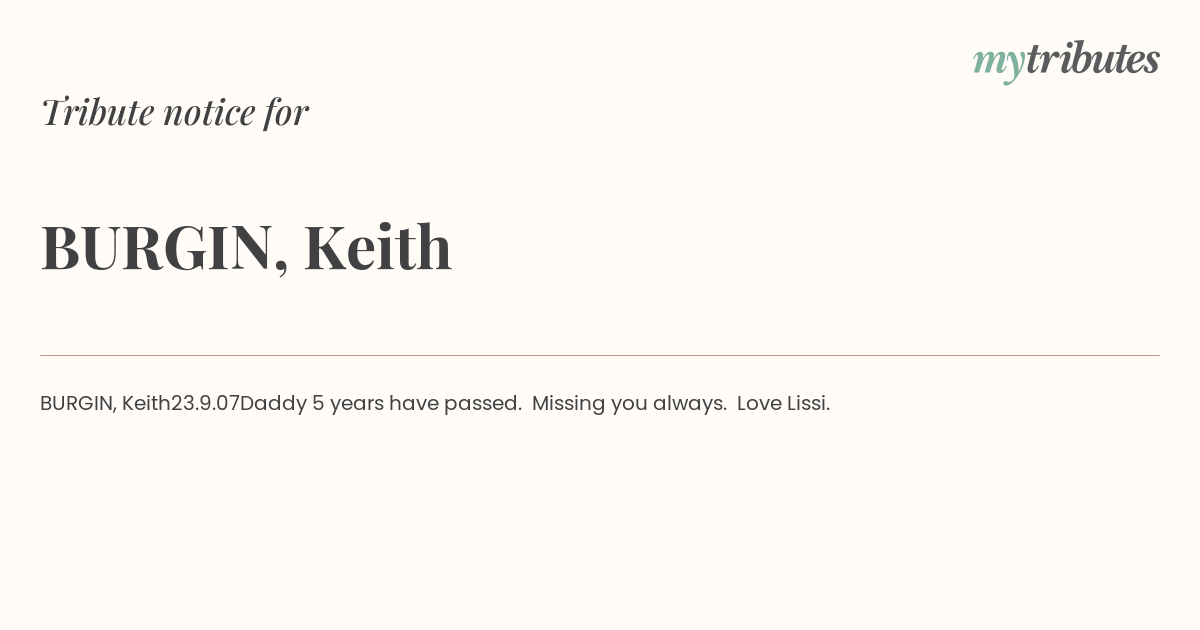The height and width of the screenshot is (630, 1200).
Task: Click the word "always" in the notice
Action: 687,404
